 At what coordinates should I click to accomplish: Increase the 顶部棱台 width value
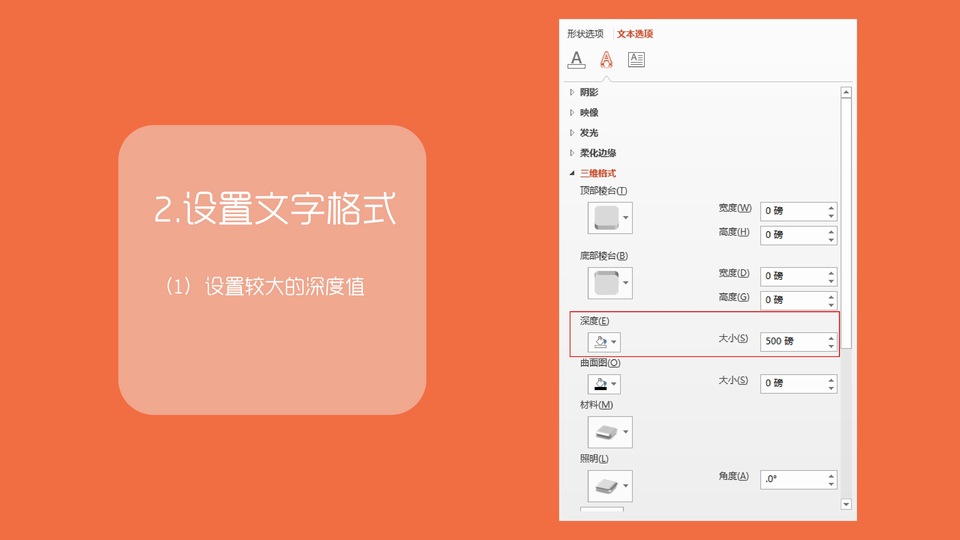pyautogui.click(x=831, y=207)
